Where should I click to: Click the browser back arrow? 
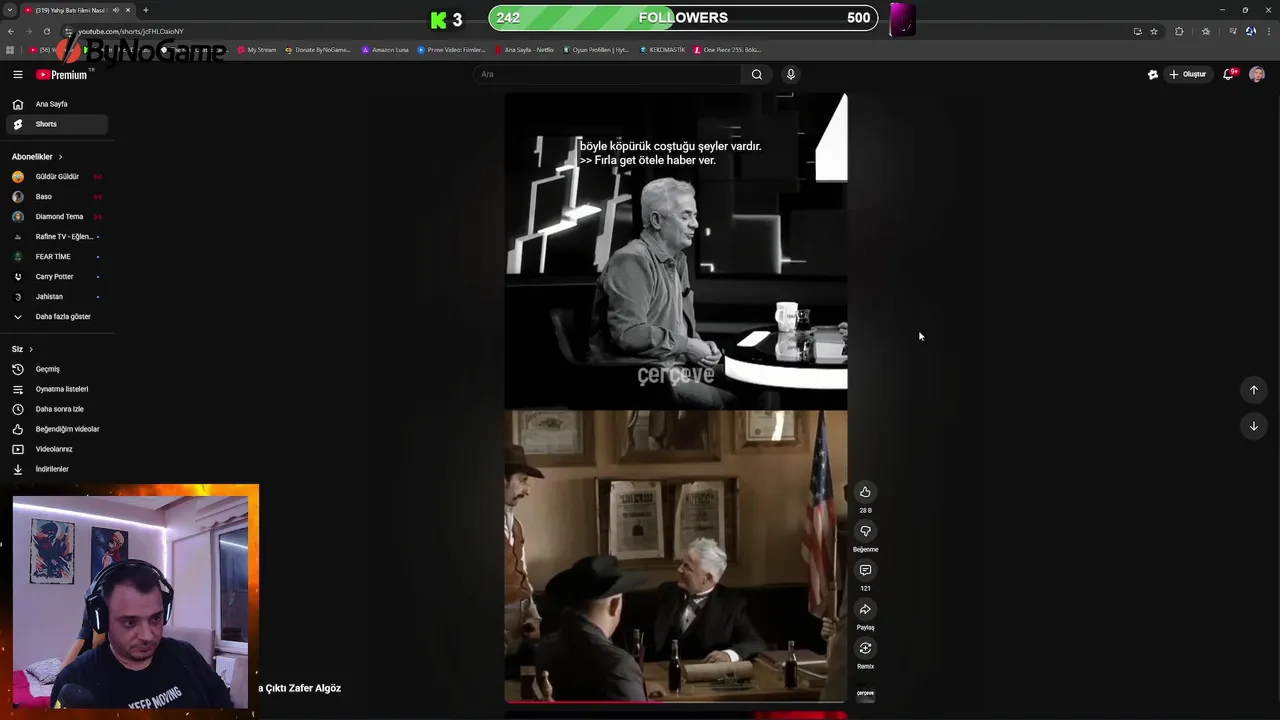(x=11, y=31)
